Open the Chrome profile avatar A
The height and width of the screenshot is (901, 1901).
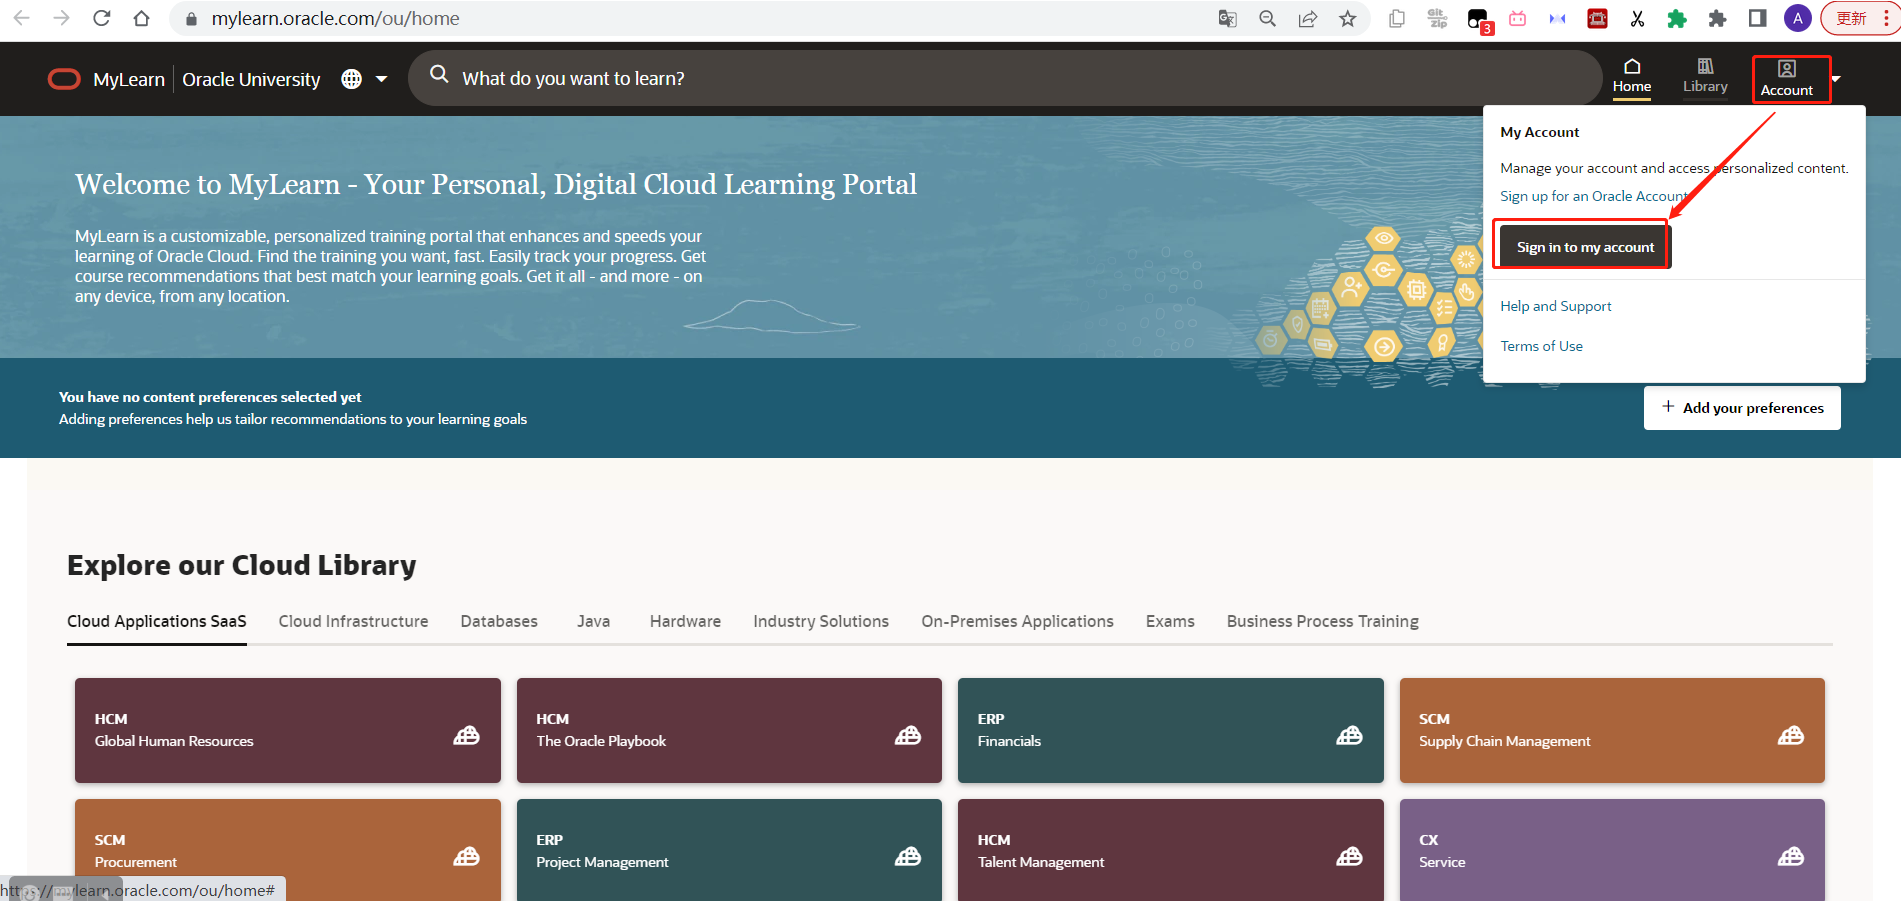(1797, 18)
